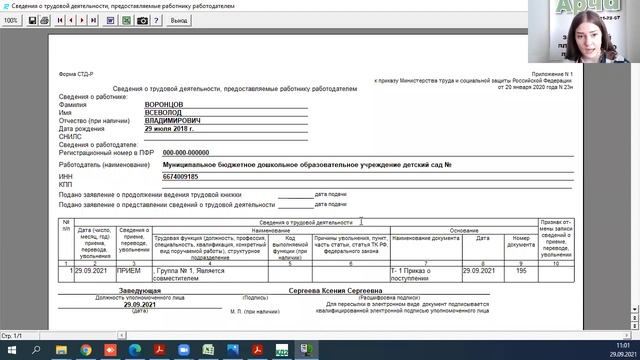Print the document using the printer icon
This screenshot has height=360, width=640.
pos(44,20)
